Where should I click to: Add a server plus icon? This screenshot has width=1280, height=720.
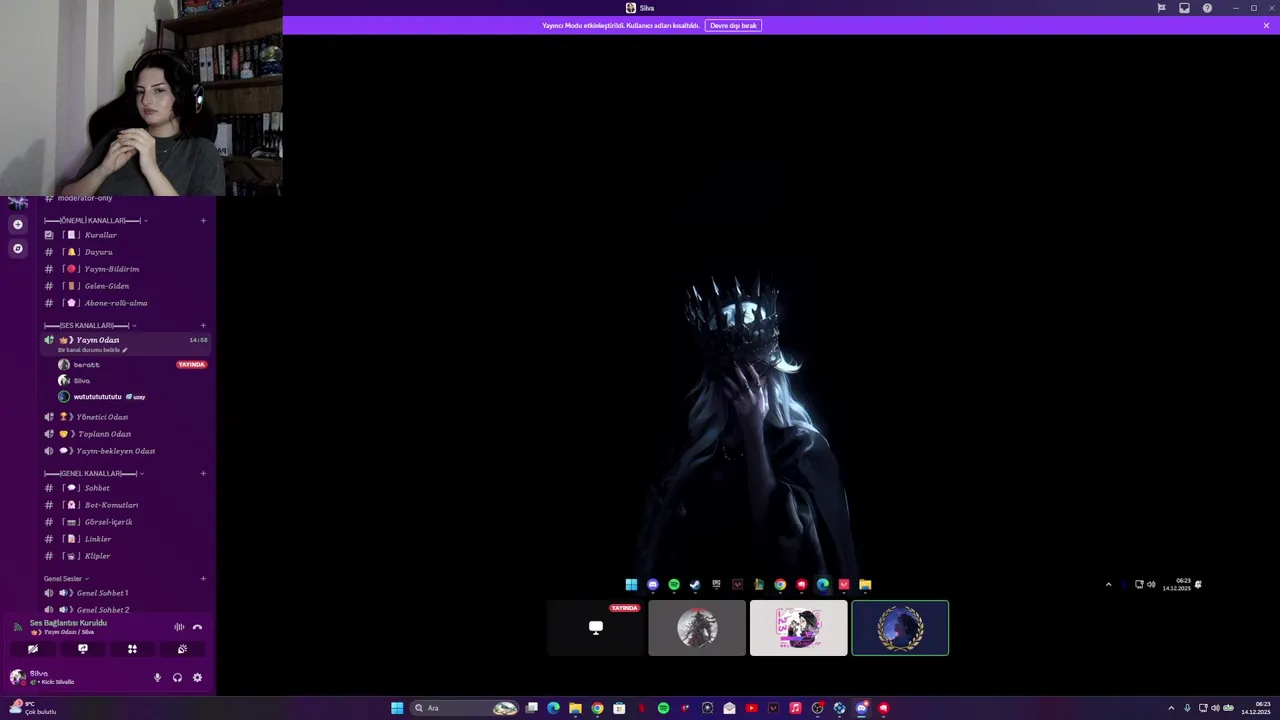tap(17, 224)
